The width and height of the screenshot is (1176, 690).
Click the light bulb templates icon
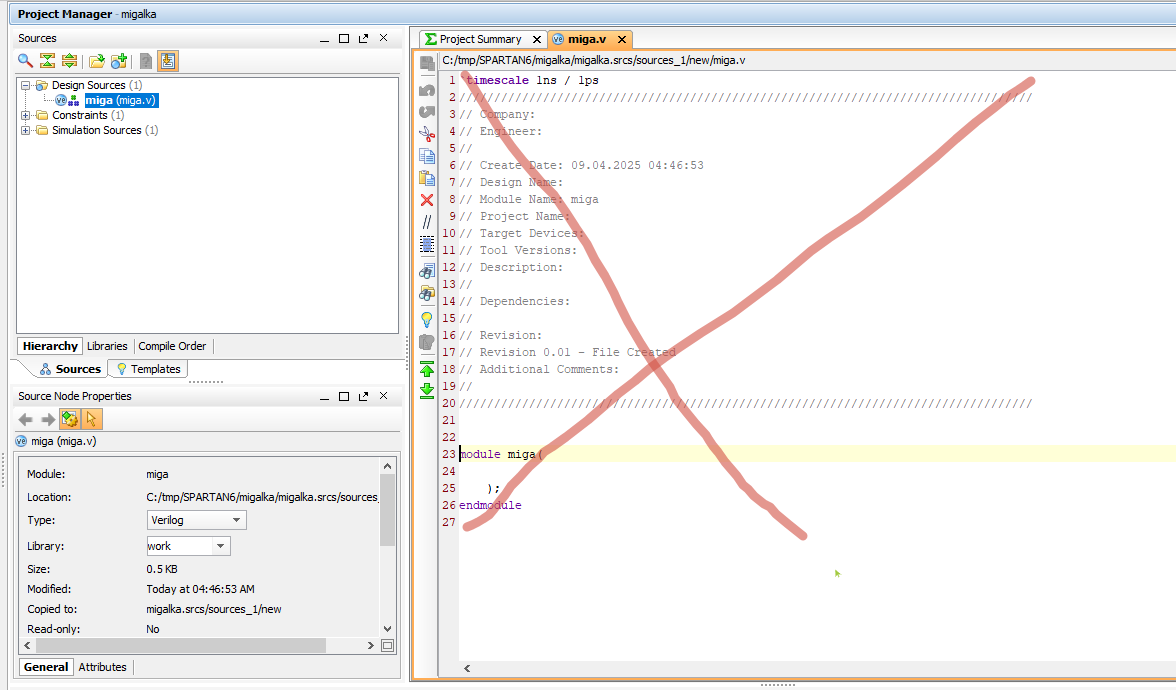tap(427, 320)
